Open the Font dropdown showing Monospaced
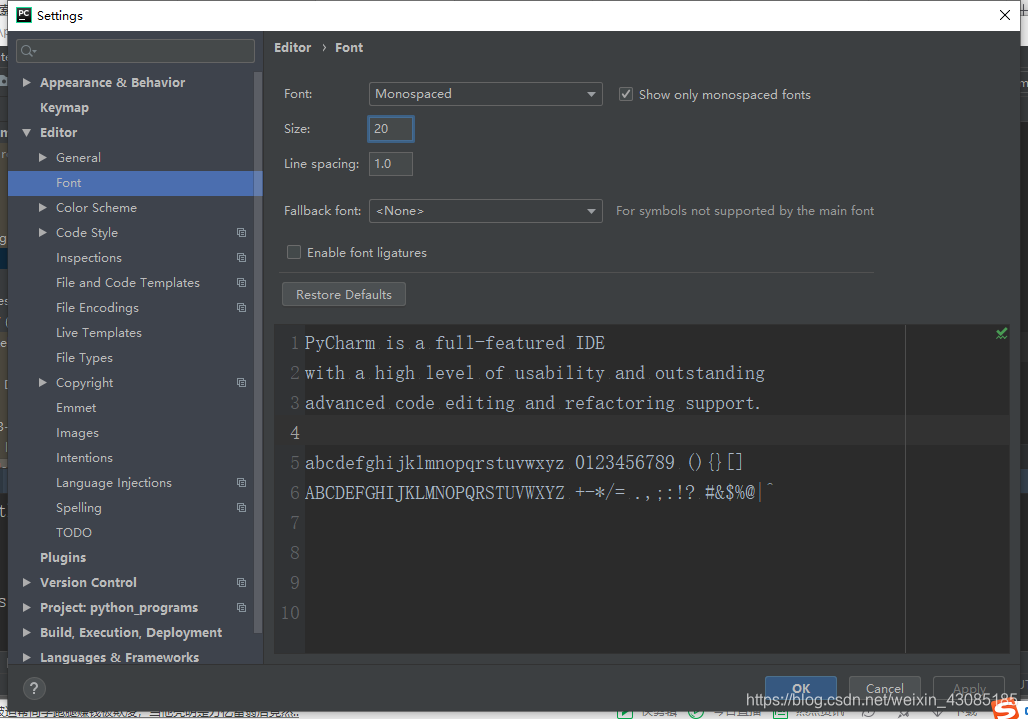 pos(485,94)
